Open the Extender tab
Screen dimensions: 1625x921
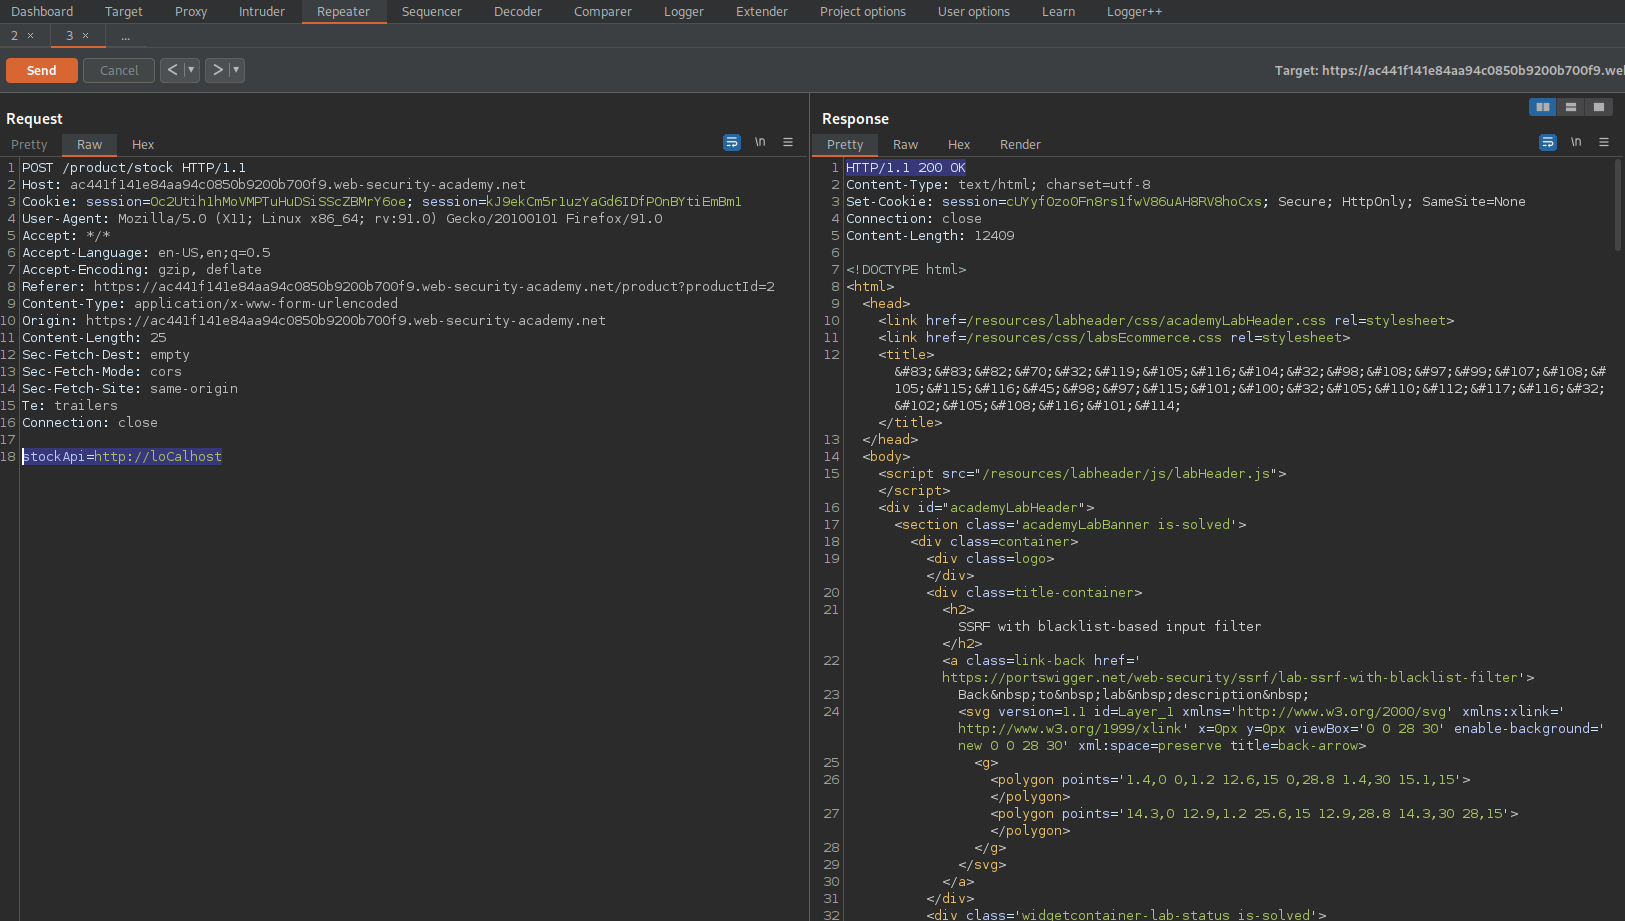point(762,12)
